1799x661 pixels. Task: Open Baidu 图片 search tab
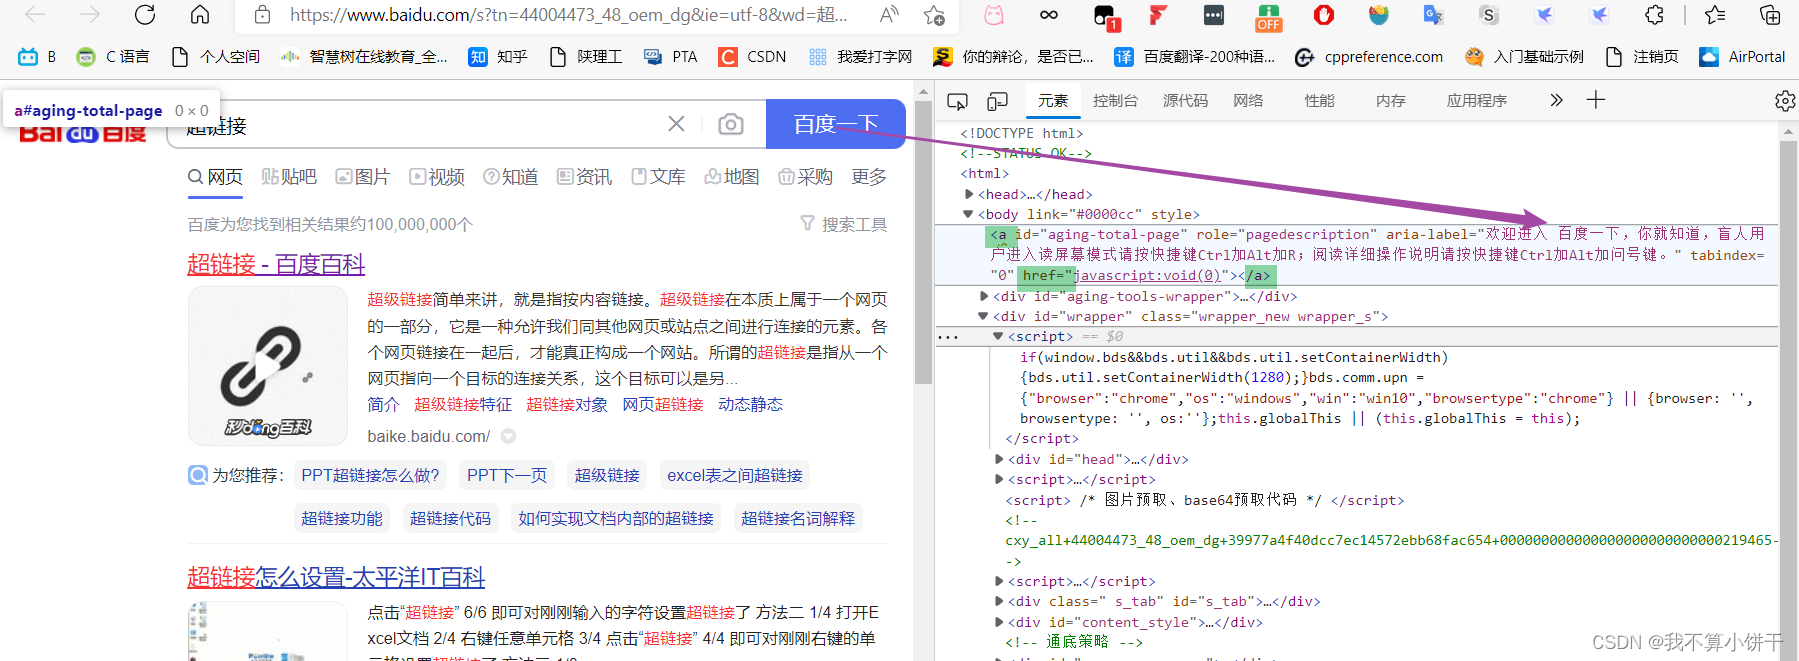click(x=362, y=177)
